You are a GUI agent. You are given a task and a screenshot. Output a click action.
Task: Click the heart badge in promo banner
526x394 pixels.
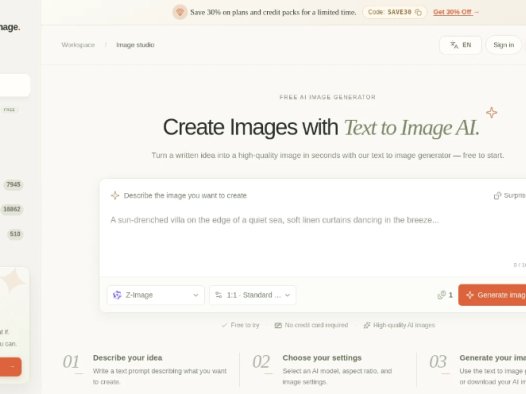[180, 12]
